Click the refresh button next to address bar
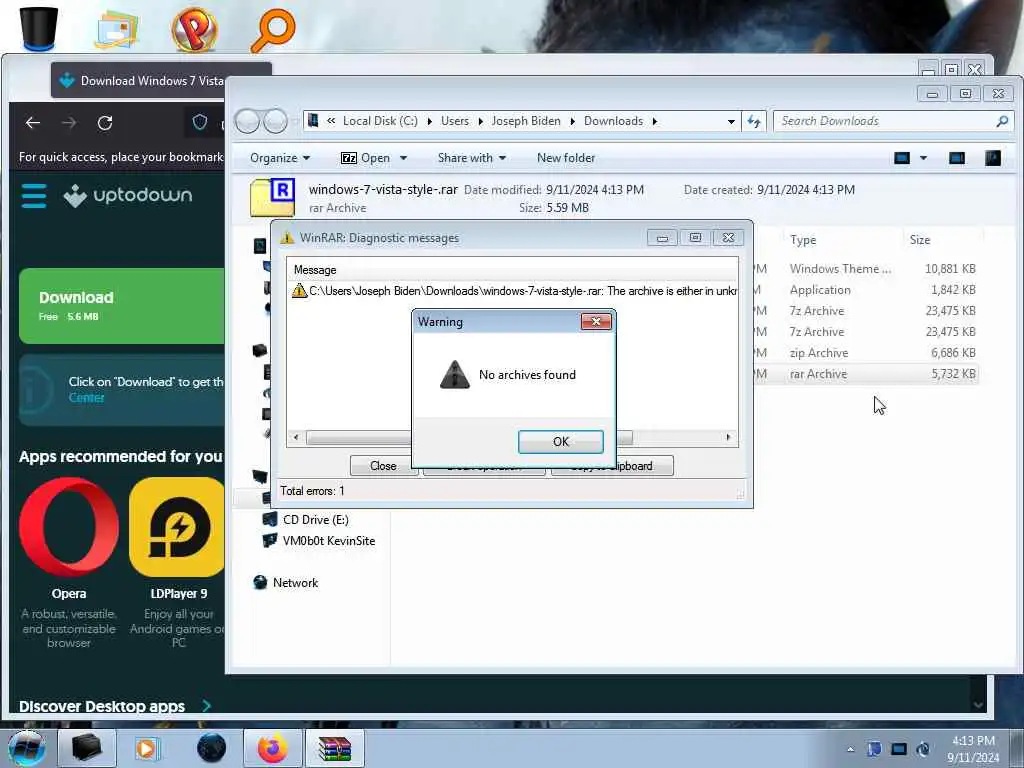This screenshot has height=768, width=1024. pyautogui.click(x=754, y=121)
